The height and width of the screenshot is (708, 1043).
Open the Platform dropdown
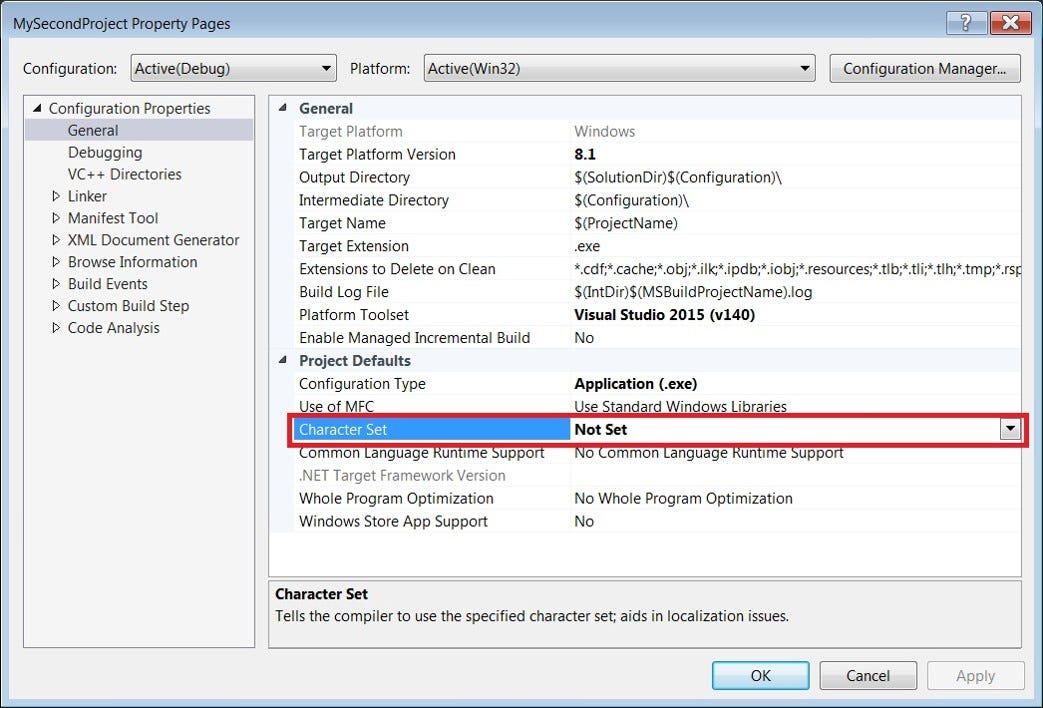tap(804, 68)
